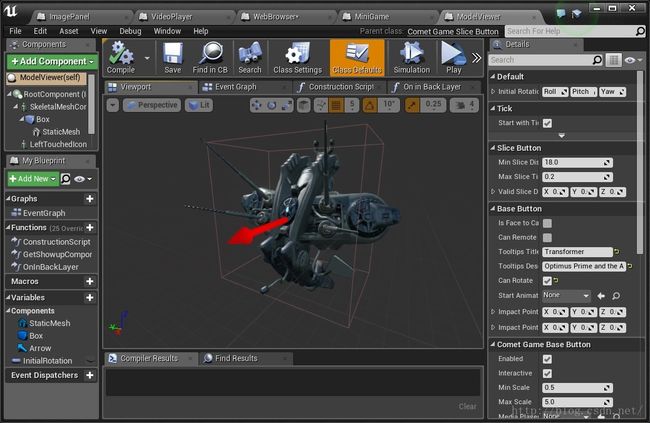Expand Valid Slice Direction property

point(493,192)
